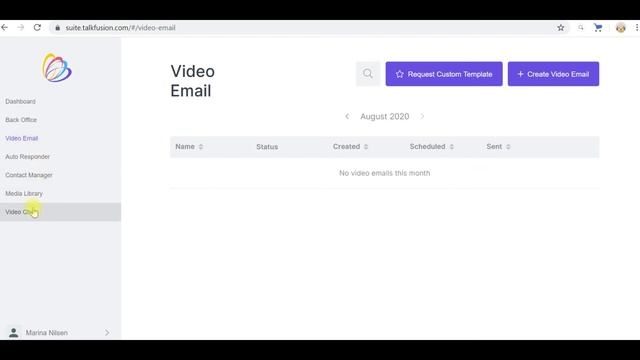The width and height of the screenshot is (640, 360).
Task: Go to the previous month
Action: tap(347, 116)
